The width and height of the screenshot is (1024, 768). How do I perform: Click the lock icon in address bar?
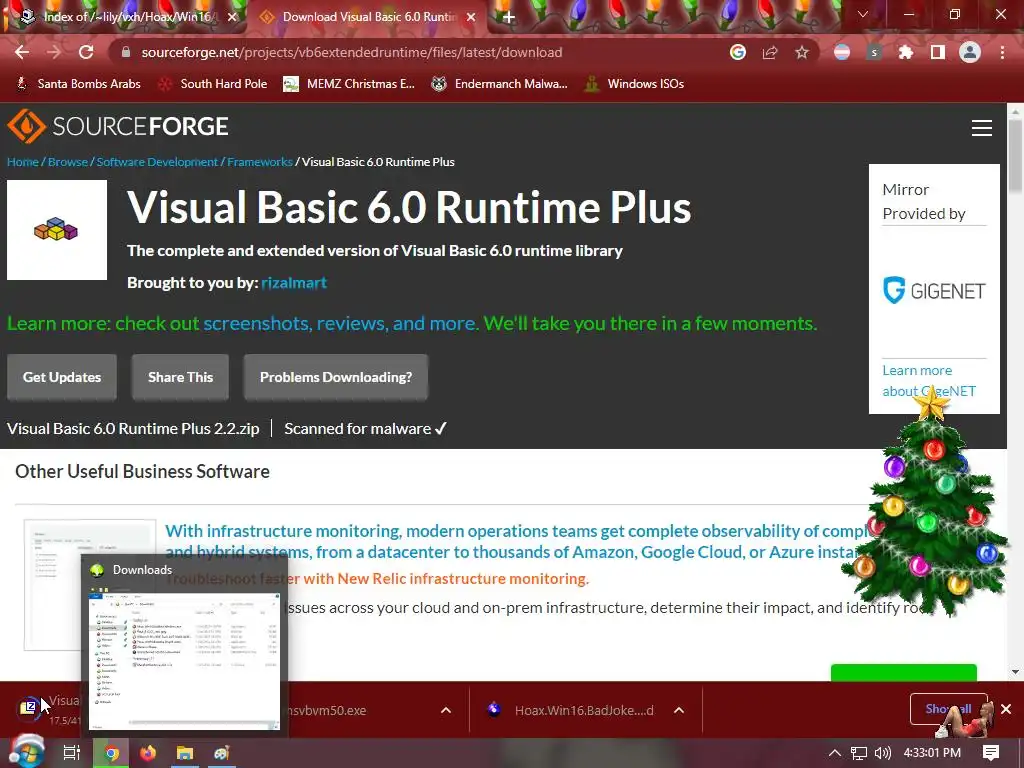(x=126, y=52)
